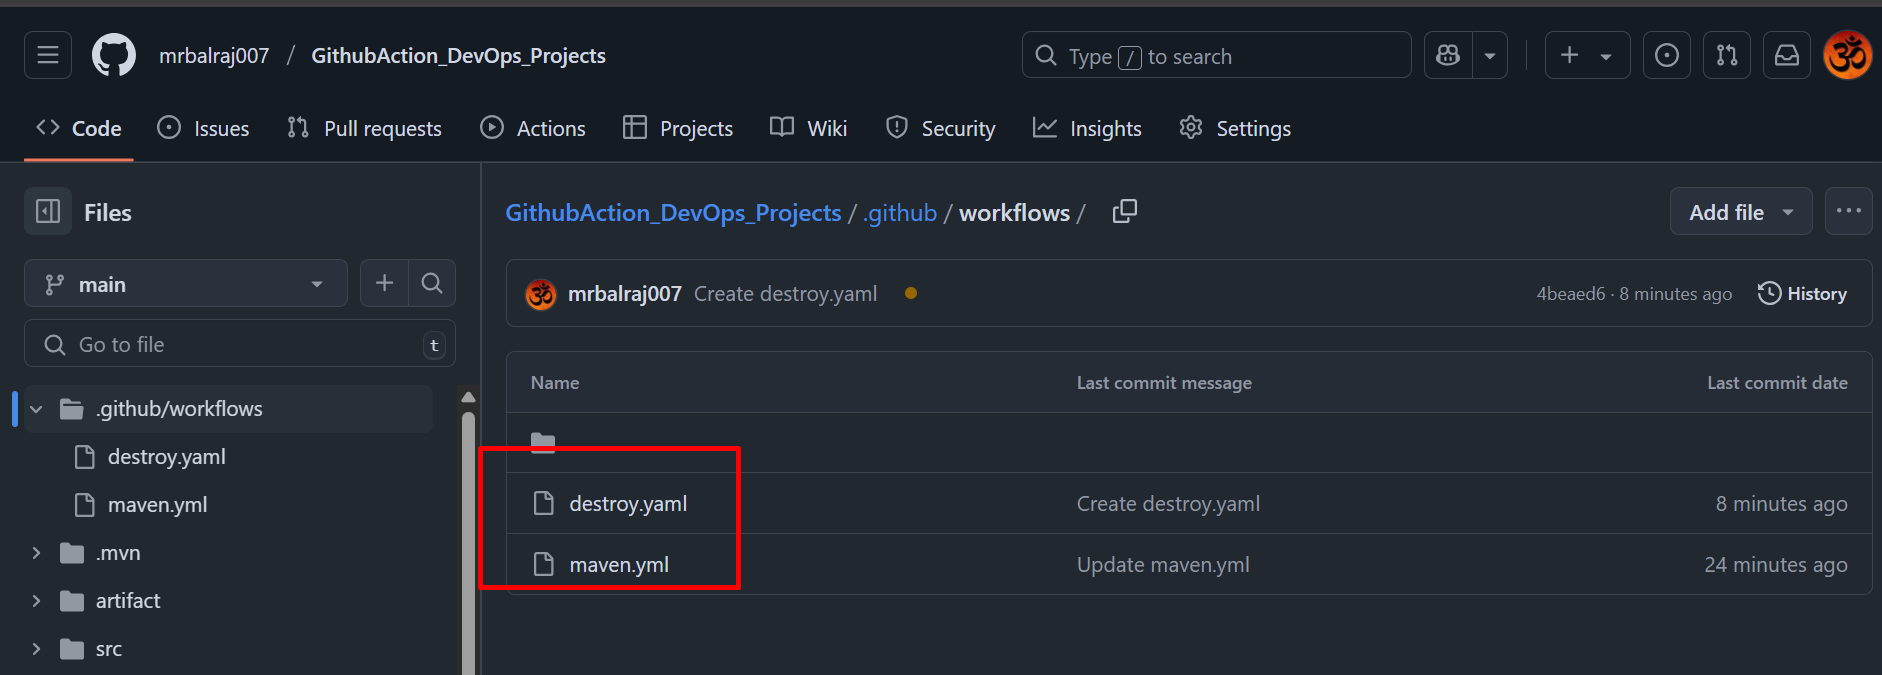
Task: Go to .github breadcrumb link
Action: coord(900,213)
